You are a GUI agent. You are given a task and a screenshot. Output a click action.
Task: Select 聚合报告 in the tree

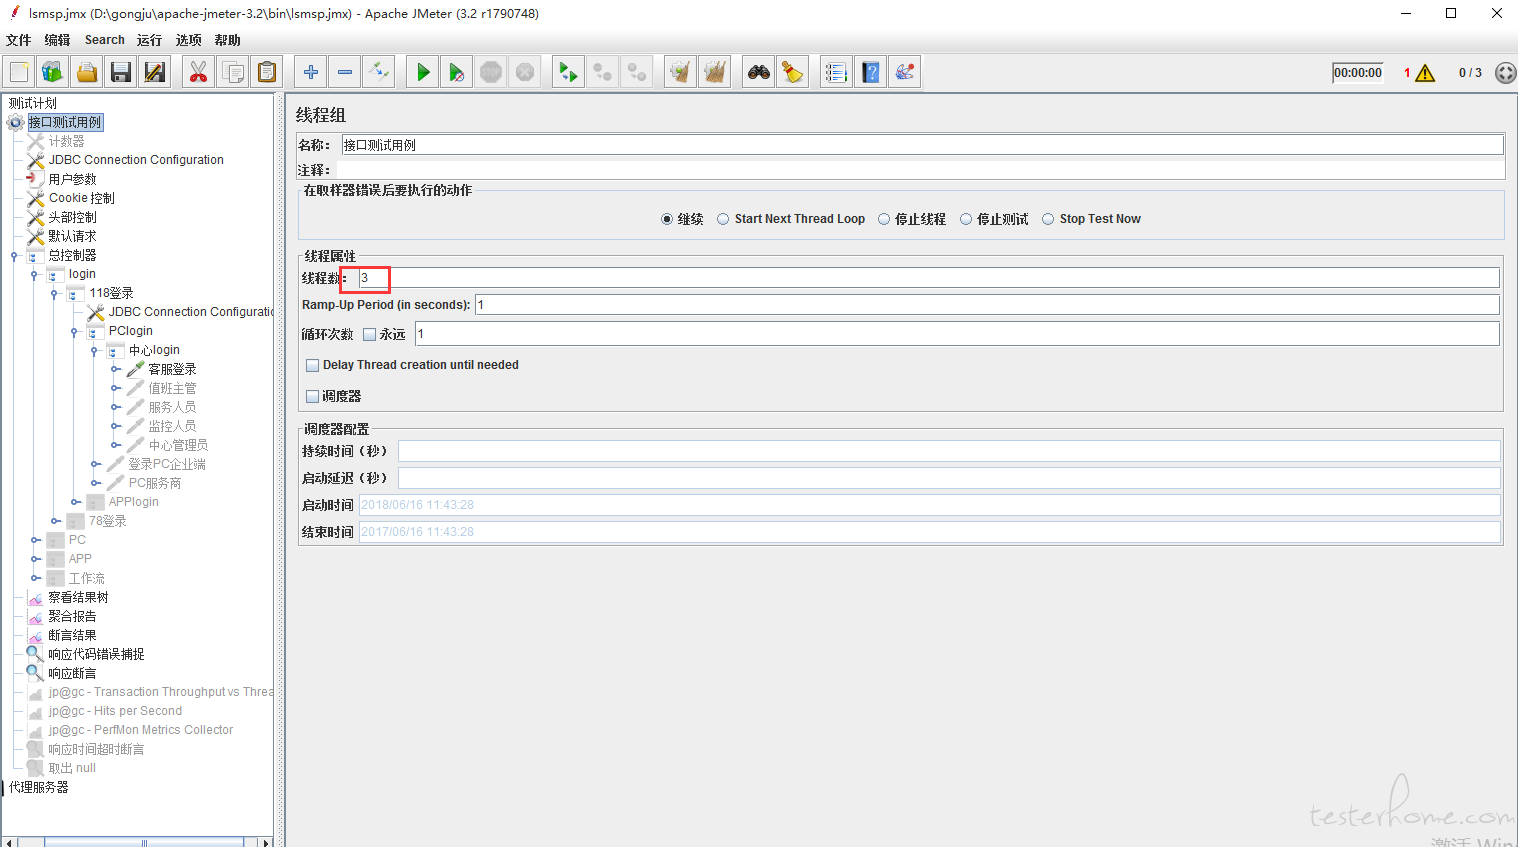pyautogui.click(x=72, y=616)
